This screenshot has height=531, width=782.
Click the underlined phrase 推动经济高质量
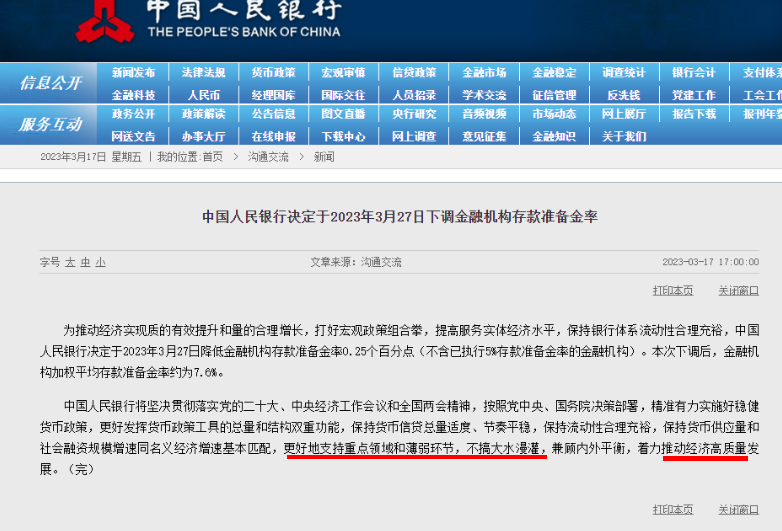pos(704,448)
